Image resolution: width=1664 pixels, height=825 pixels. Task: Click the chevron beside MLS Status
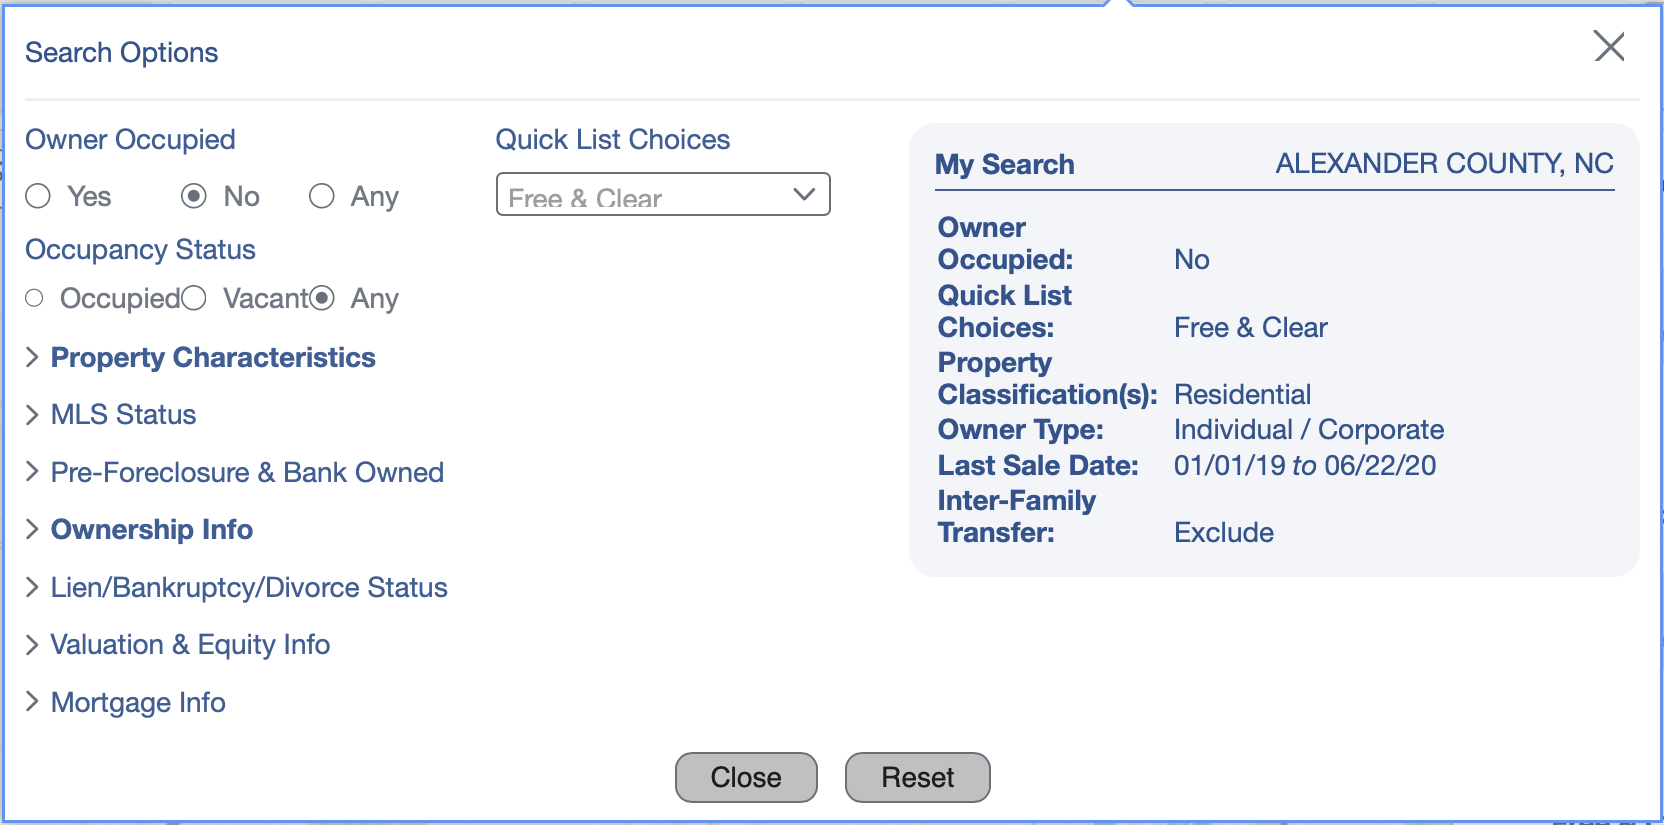(x=32, y=414)
